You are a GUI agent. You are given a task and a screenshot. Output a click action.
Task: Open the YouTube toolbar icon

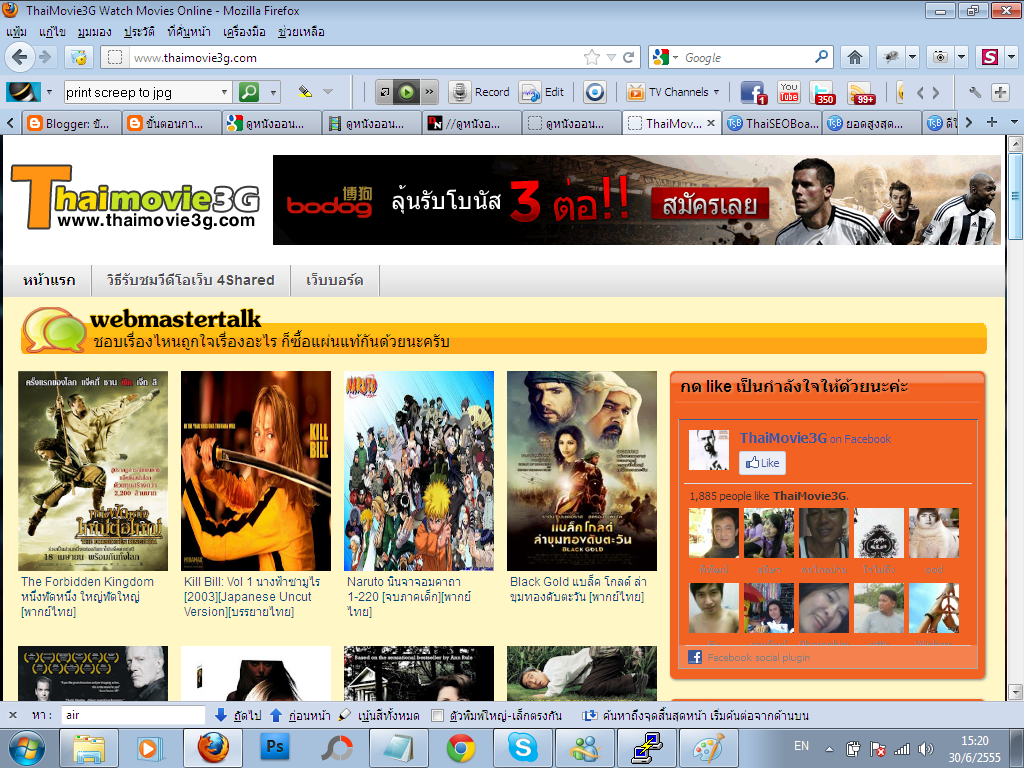(788, 92)
